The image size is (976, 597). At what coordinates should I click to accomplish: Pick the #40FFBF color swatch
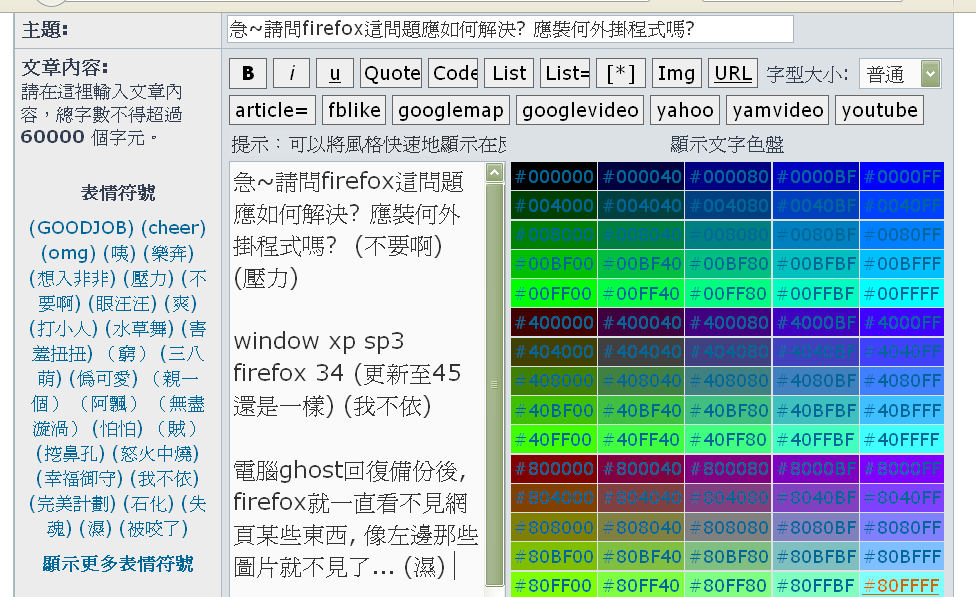(x=816, y=440)
